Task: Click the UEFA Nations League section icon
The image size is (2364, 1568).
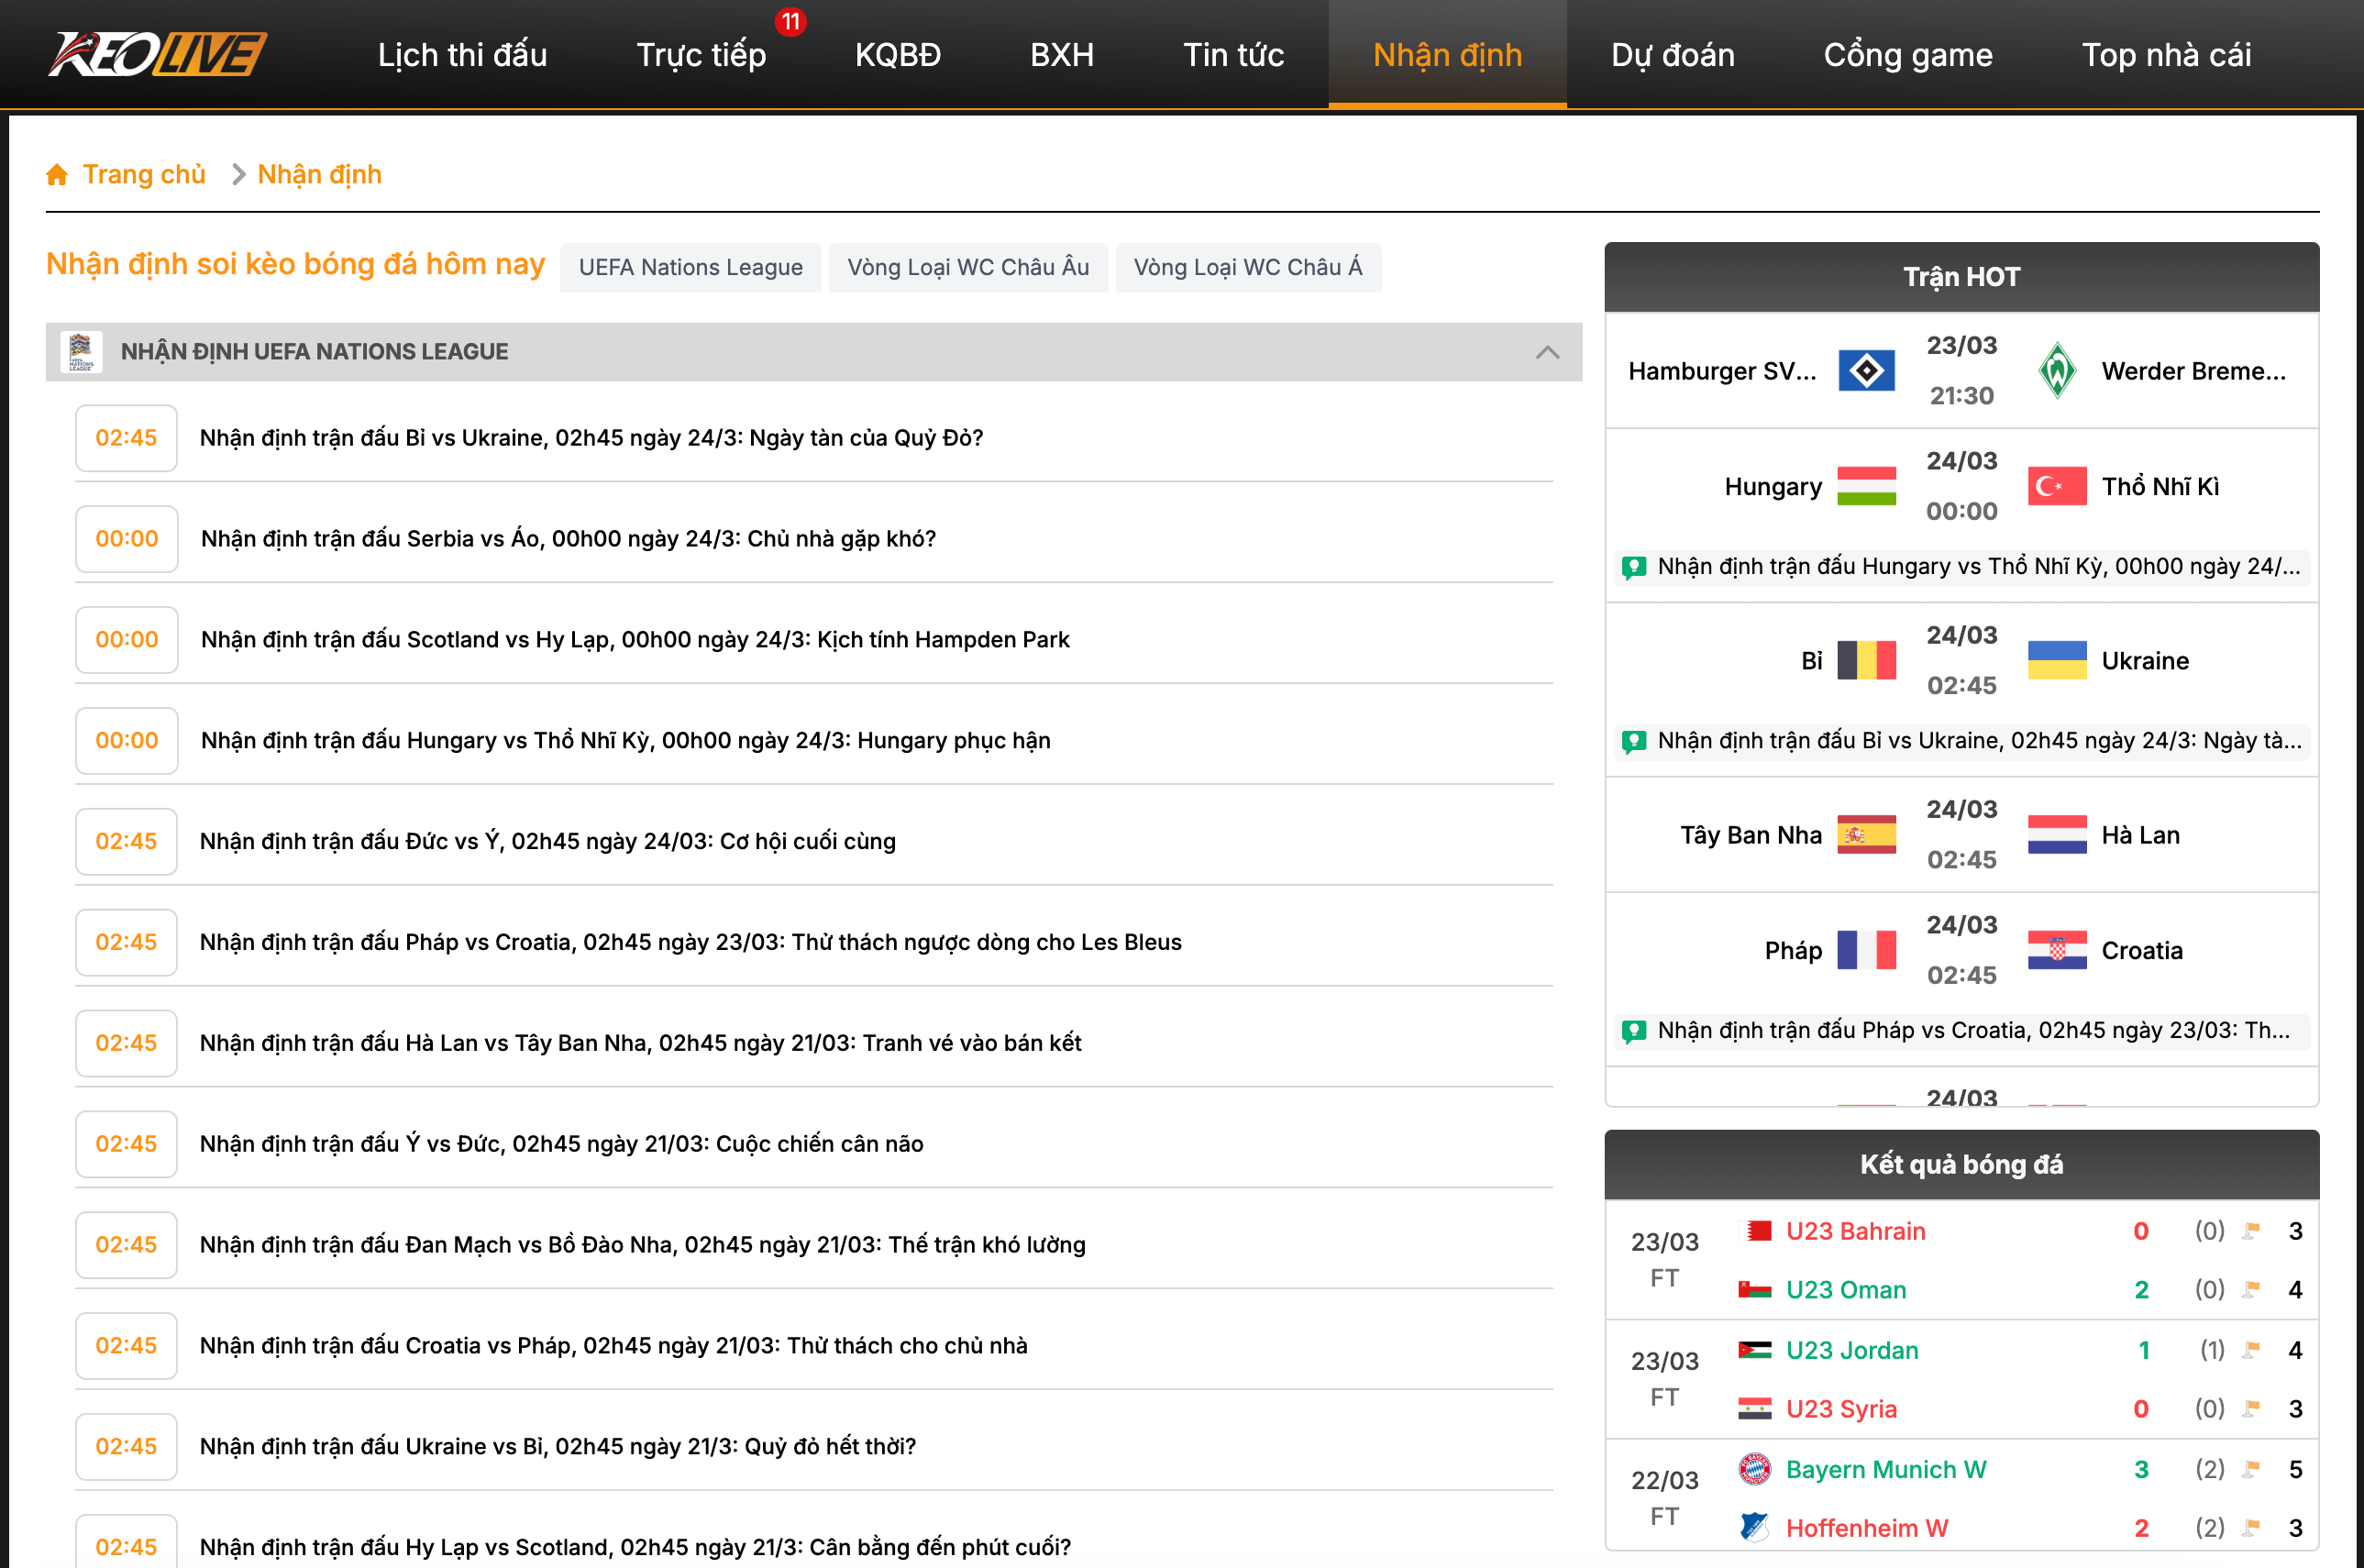Action: 81,352
